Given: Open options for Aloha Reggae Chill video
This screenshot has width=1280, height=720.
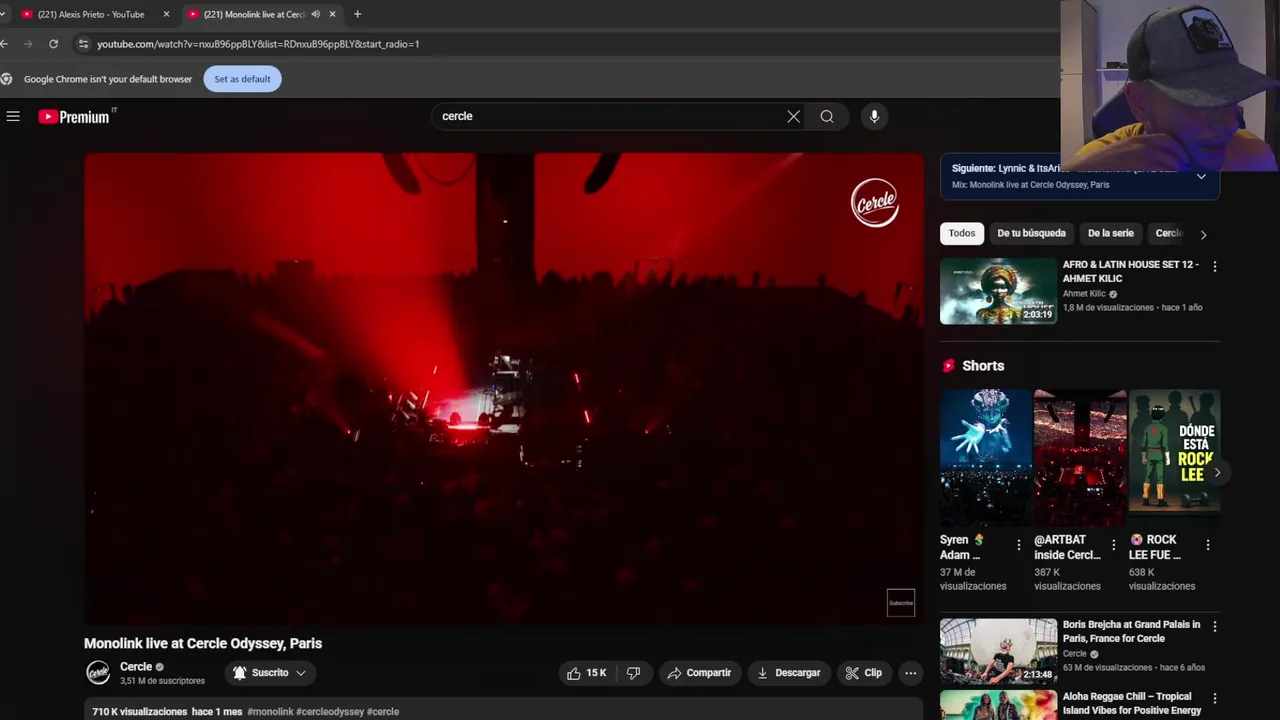Looking at the screenshot, I should click(1214, 699).
